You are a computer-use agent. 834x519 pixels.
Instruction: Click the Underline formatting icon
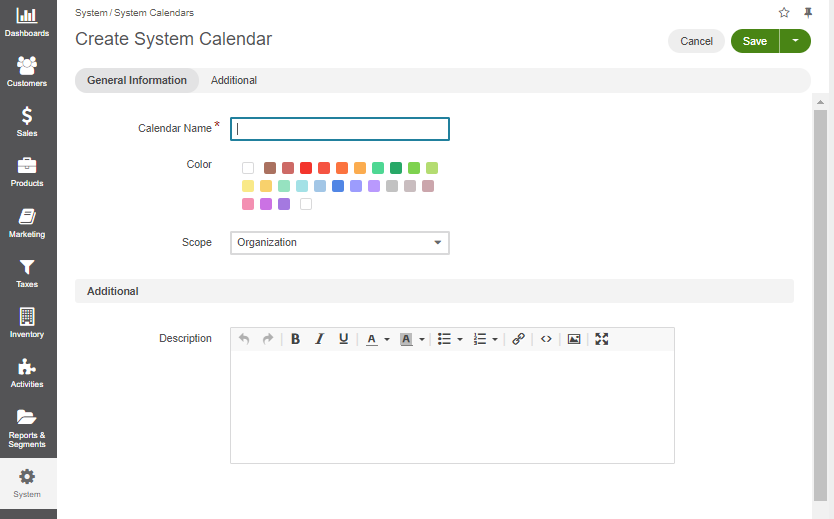tap(344, 339)
